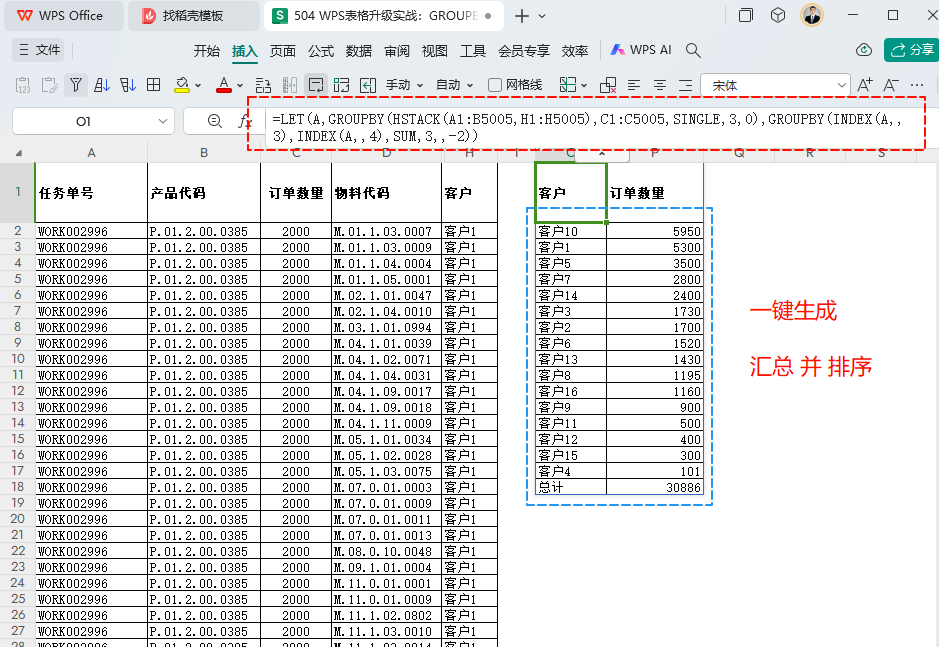Align text left

tap(634, 85)
